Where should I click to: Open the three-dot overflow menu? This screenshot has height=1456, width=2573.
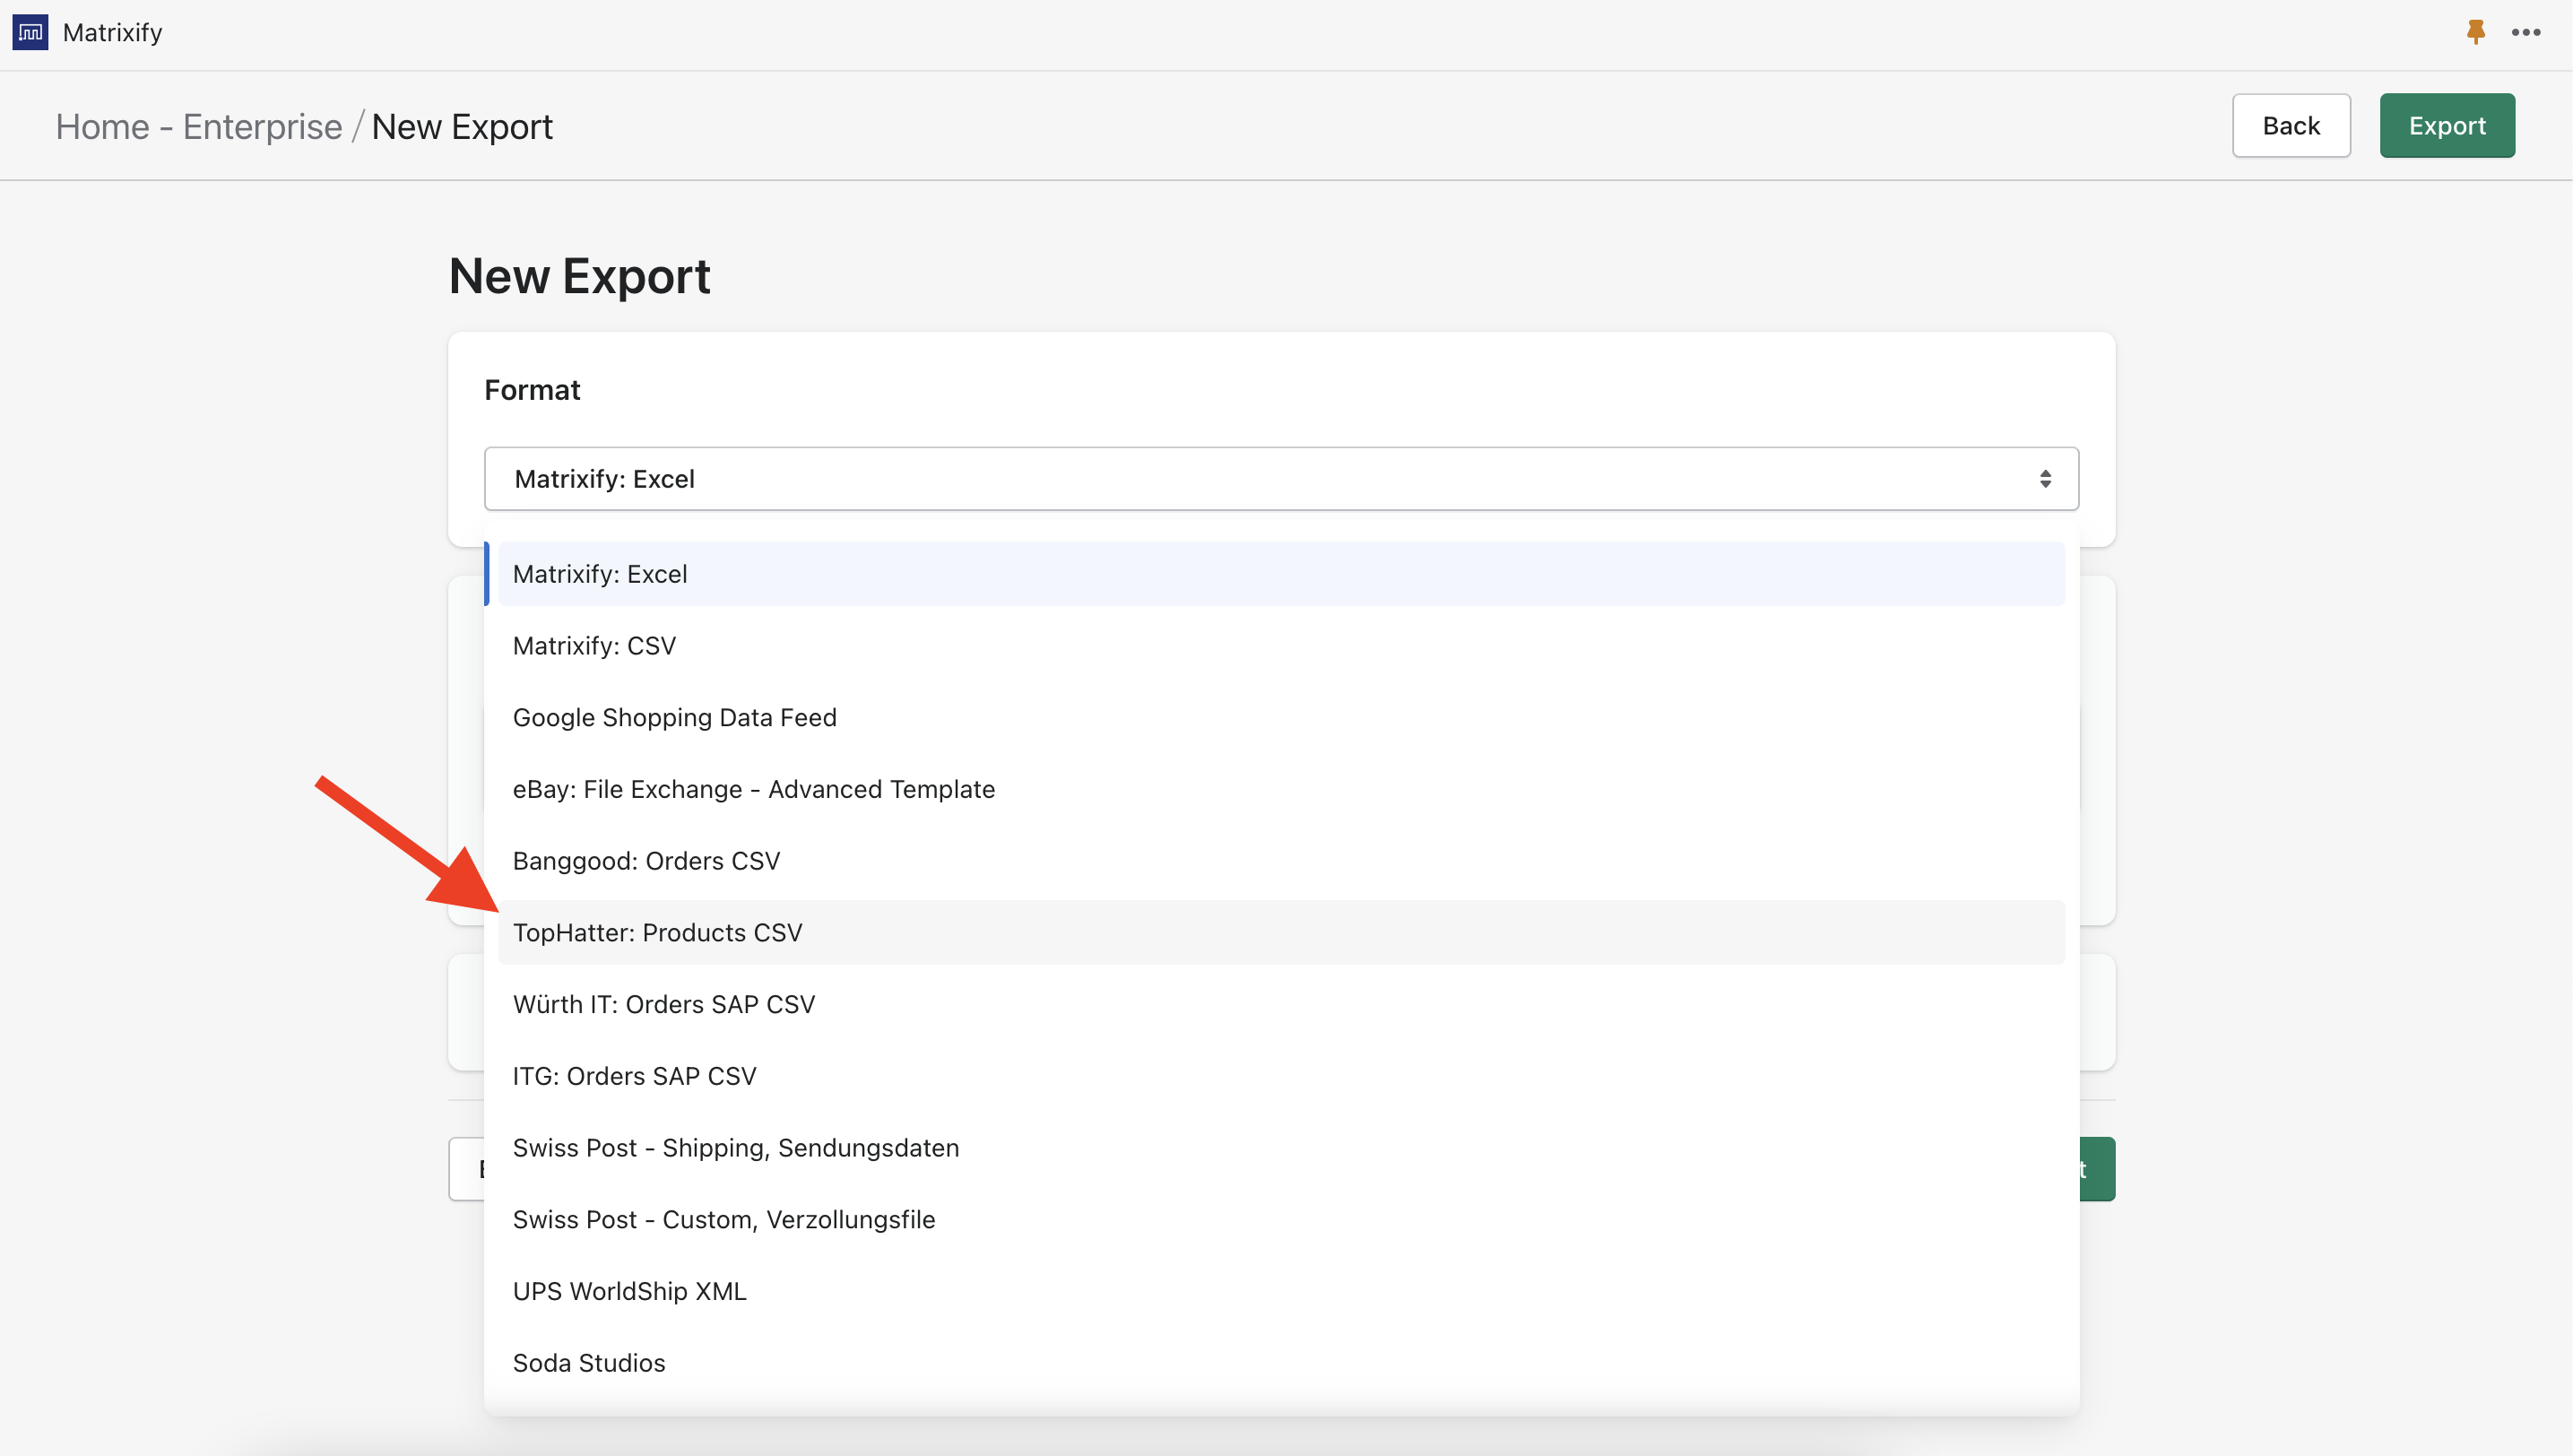coord(2526,31)
